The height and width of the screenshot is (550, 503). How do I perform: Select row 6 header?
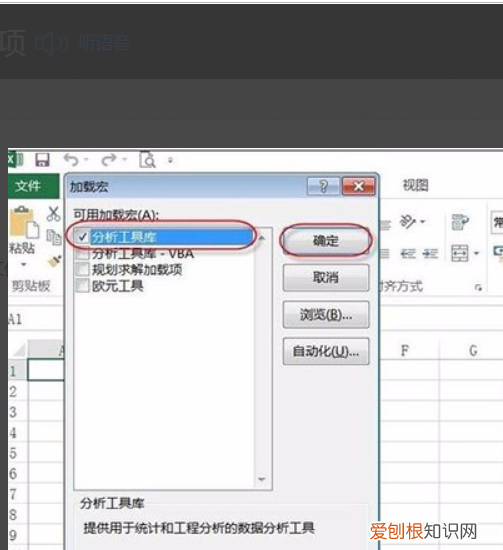pyautogui.click(x=18, y=474)
